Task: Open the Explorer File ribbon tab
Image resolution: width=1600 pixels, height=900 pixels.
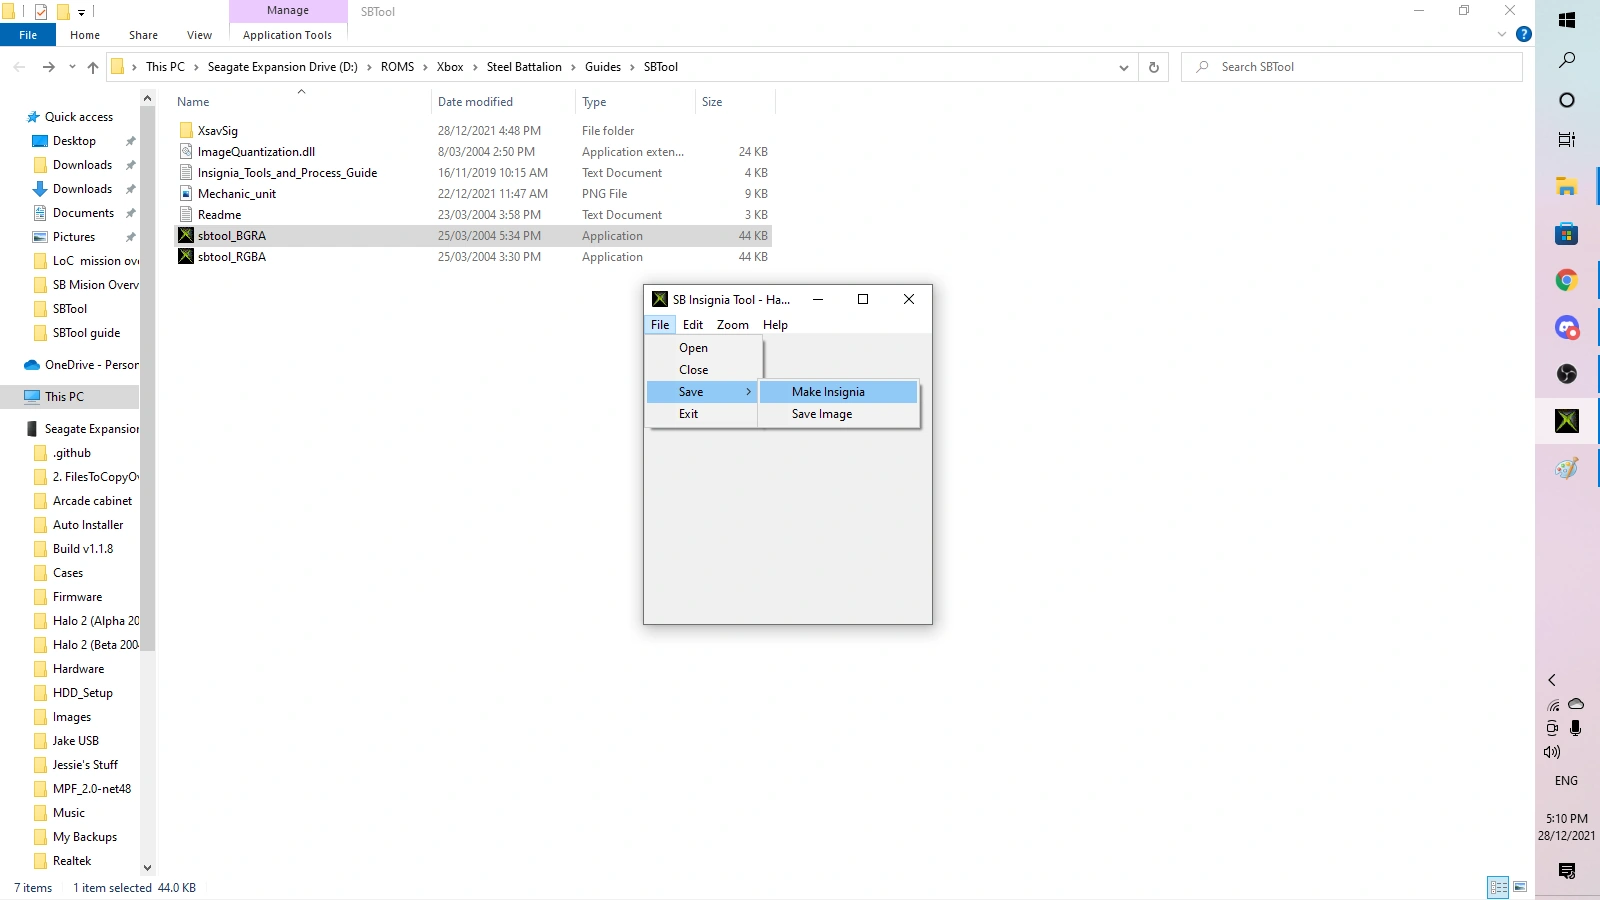Action: [28, 35]
